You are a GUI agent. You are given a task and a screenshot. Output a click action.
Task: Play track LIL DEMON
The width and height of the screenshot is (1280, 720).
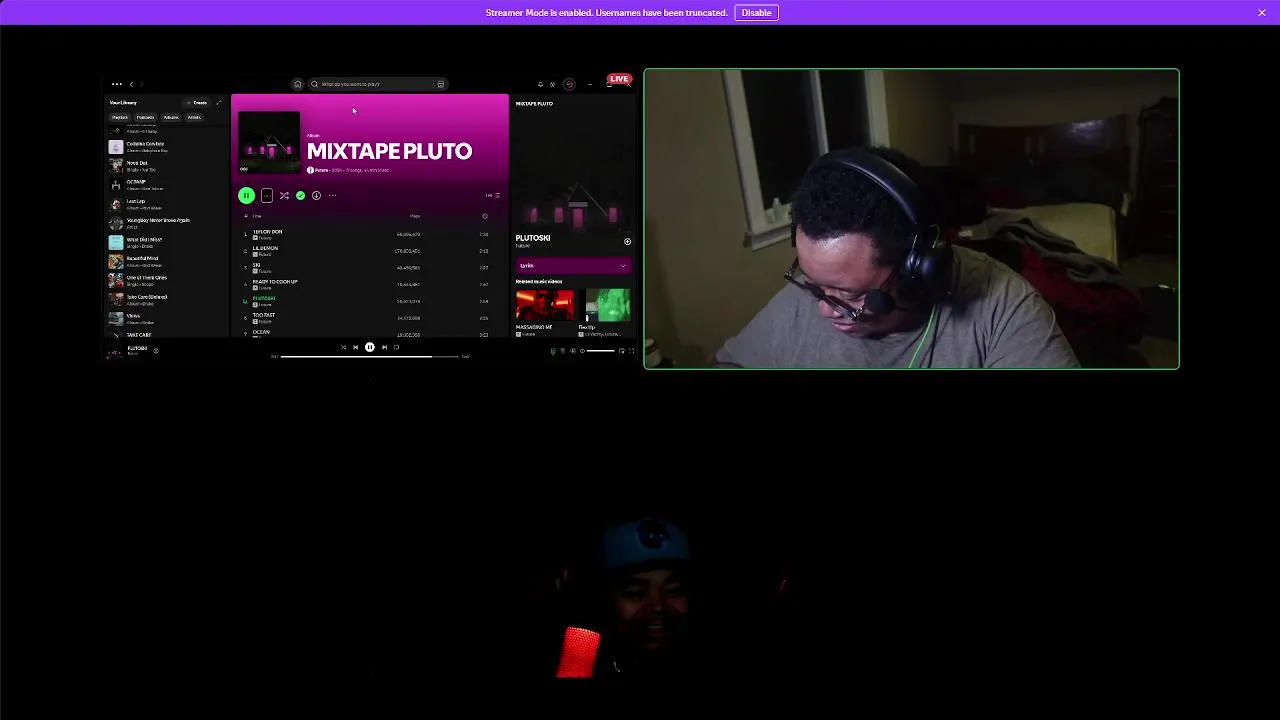[x=368, y=251]
